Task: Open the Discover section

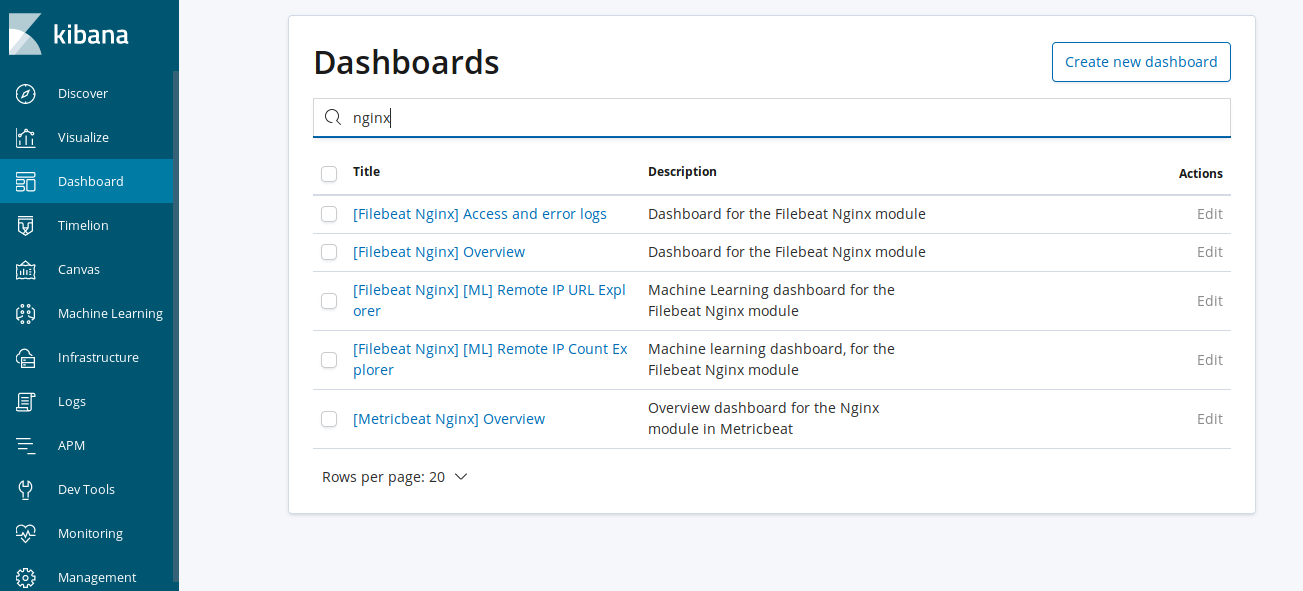Action: tap(82, 93)
